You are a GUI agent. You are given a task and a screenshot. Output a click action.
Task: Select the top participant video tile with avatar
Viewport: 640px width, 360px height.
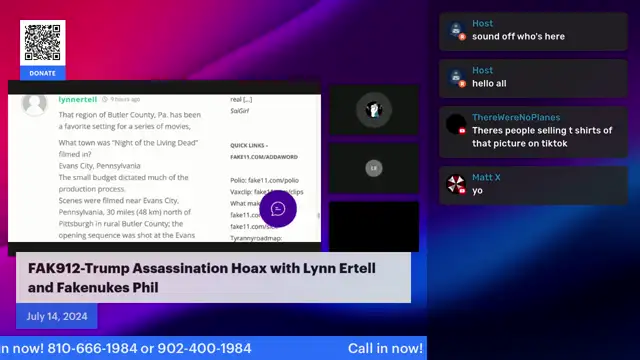pos(374,110)
